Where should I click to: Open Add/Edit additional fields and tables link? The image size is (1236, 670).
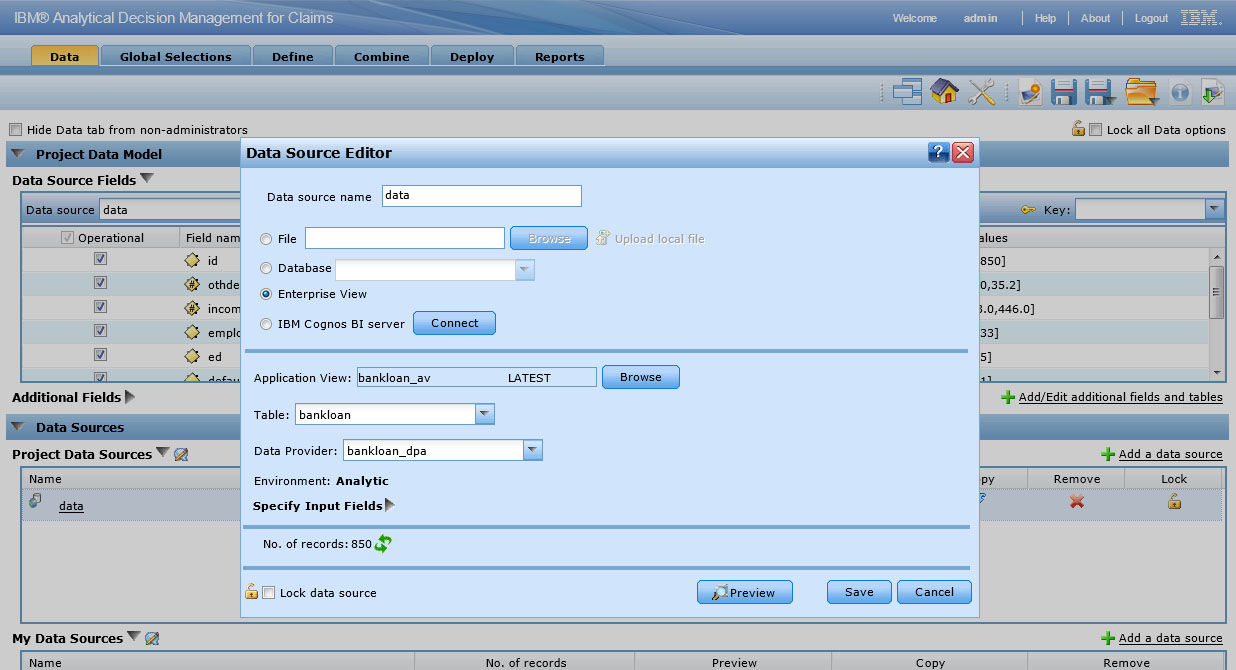[x=1120, y=397]
